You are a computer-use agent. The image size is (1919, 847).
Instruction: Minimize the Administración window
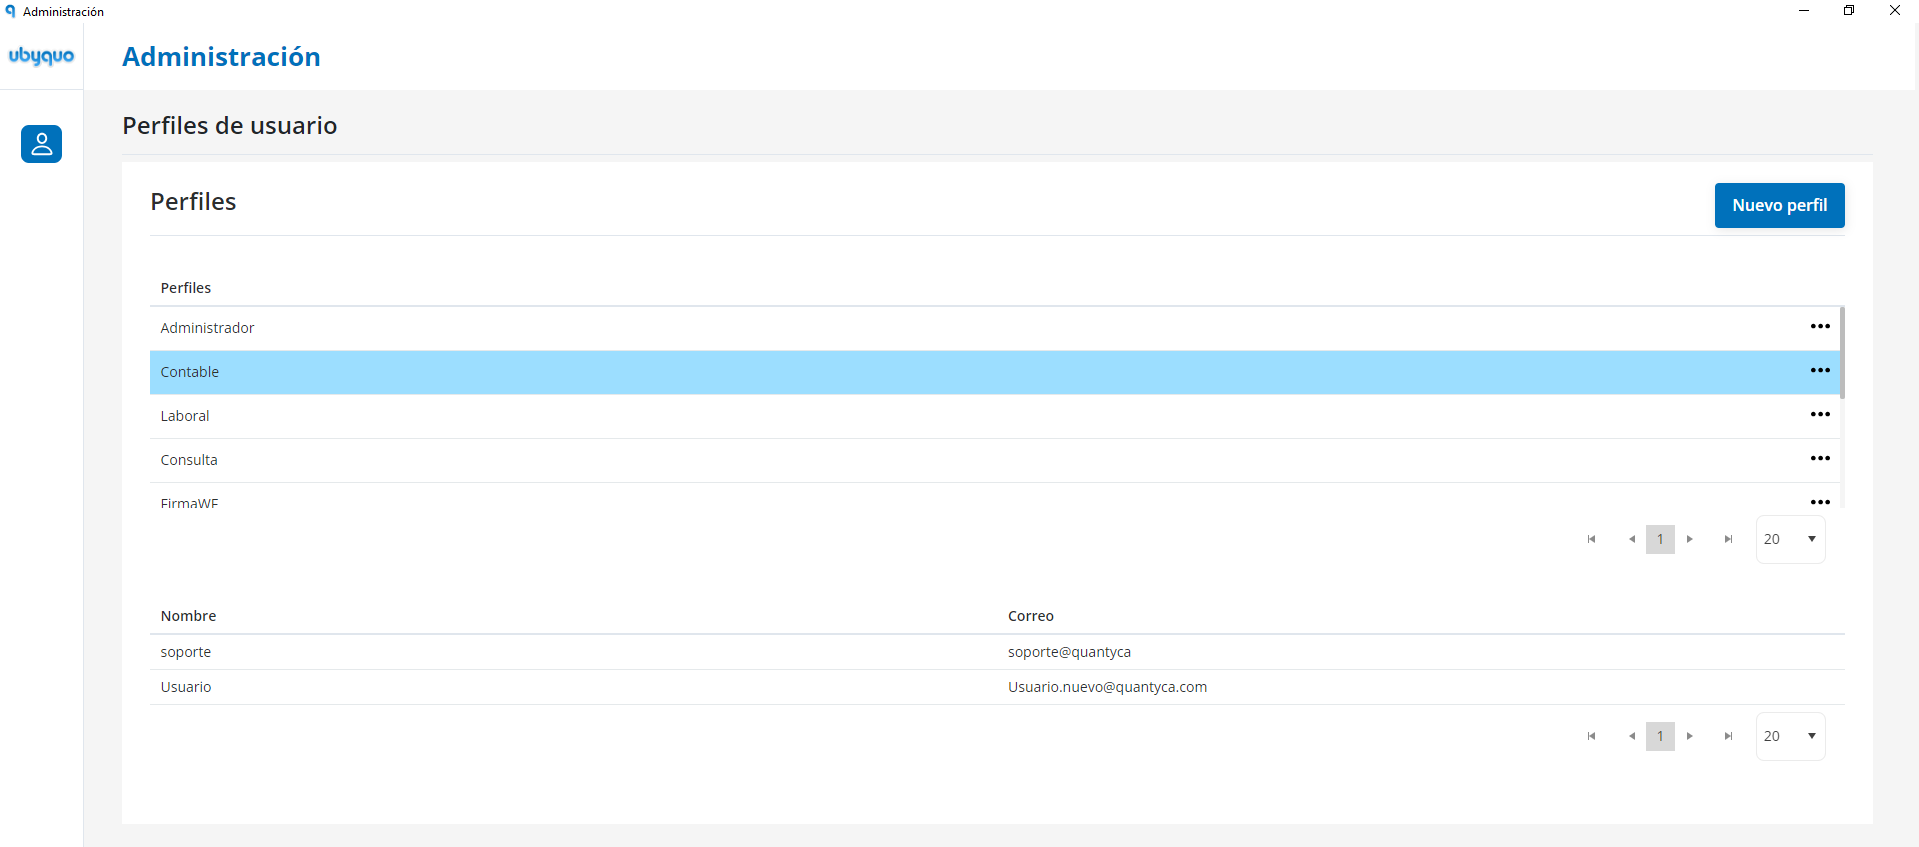1804,11
